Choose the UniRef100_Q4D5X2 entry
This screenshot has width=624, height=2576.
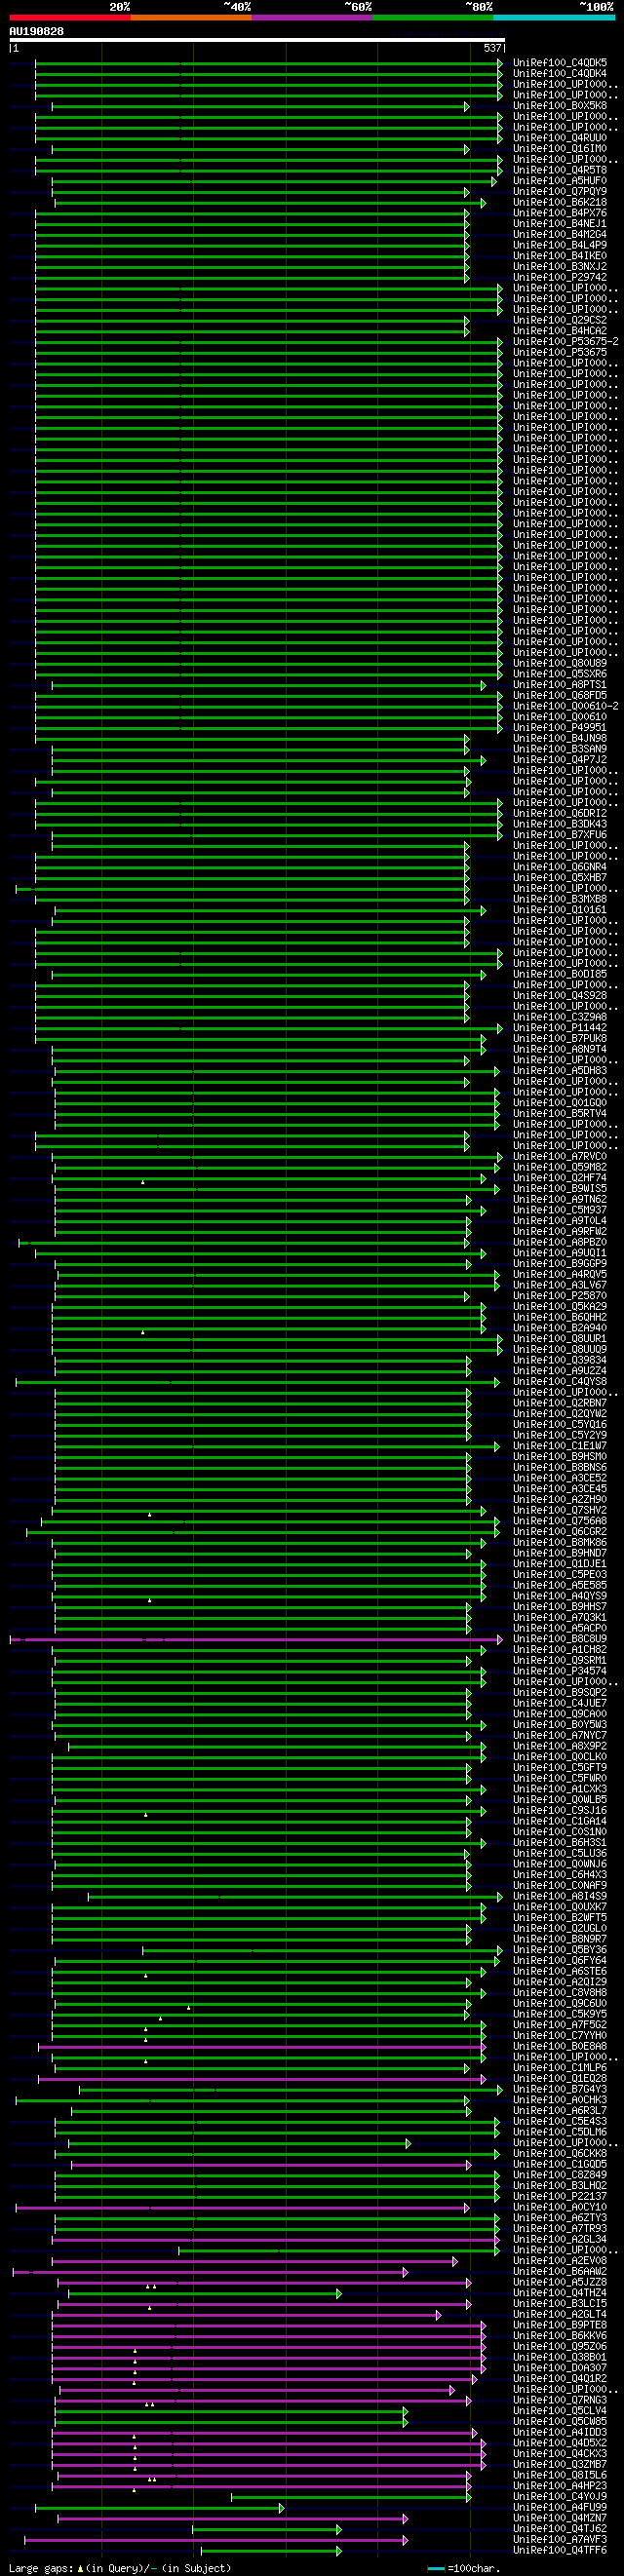[x=560, y=2443]
